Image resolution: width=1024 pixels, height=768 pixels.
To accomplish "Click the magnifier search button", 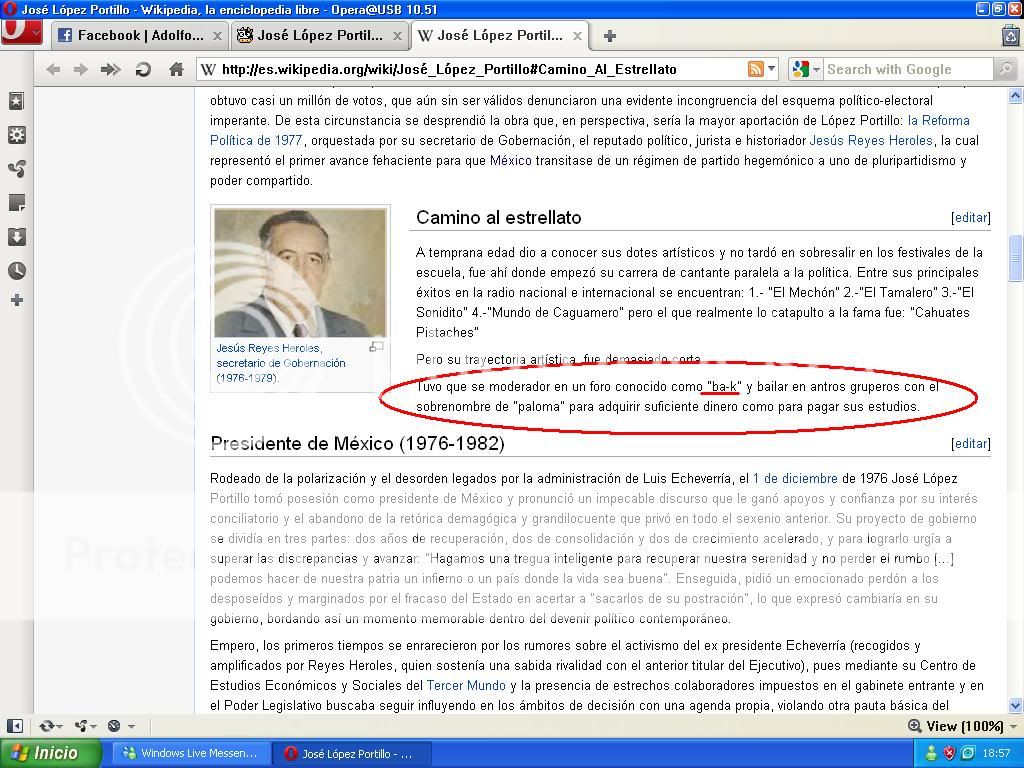I will [x=1005, y=69].
